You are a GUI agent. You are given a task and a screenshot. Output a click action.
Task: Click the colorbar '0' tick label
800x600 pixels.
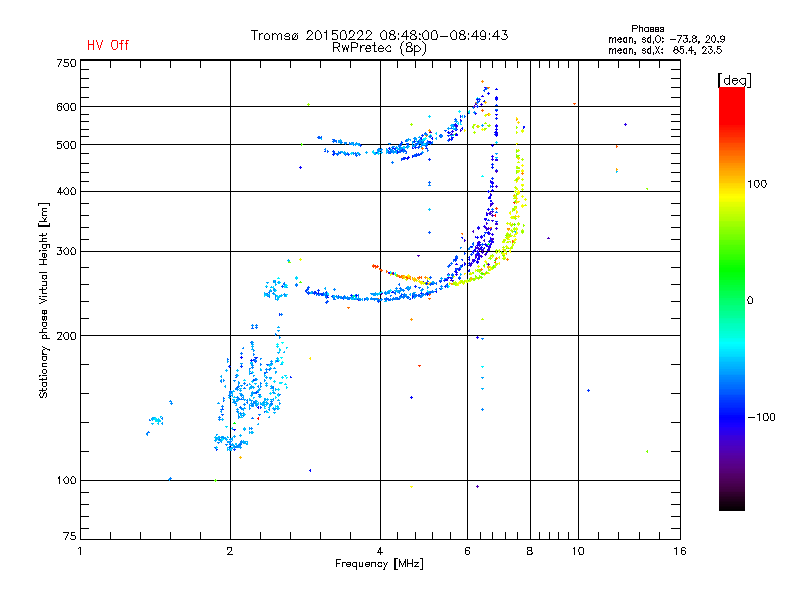click(x=749, y=301)
